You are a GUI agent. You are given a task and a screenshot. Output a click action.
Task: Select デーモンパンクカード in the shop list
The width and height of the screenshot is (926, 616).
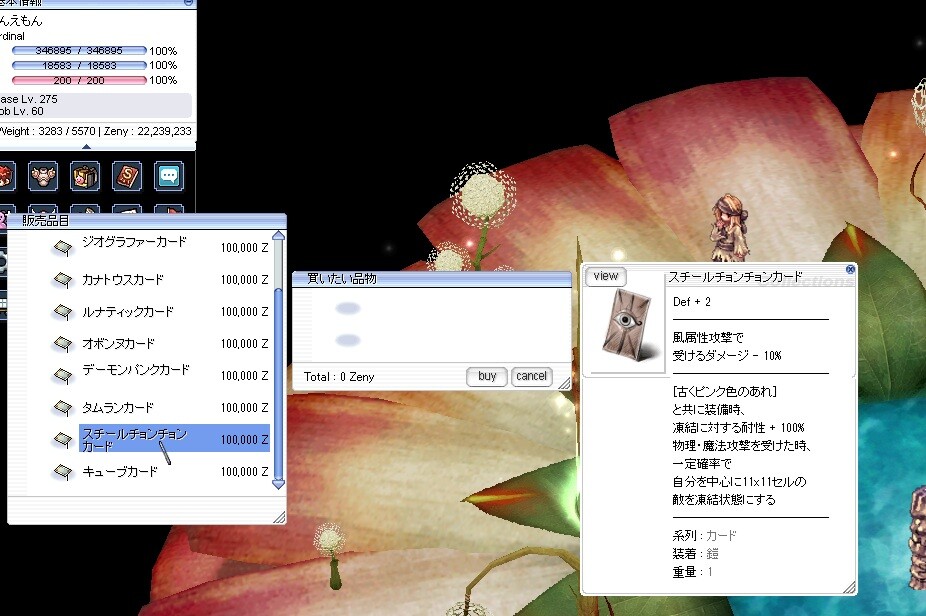(x=135, y=370)
